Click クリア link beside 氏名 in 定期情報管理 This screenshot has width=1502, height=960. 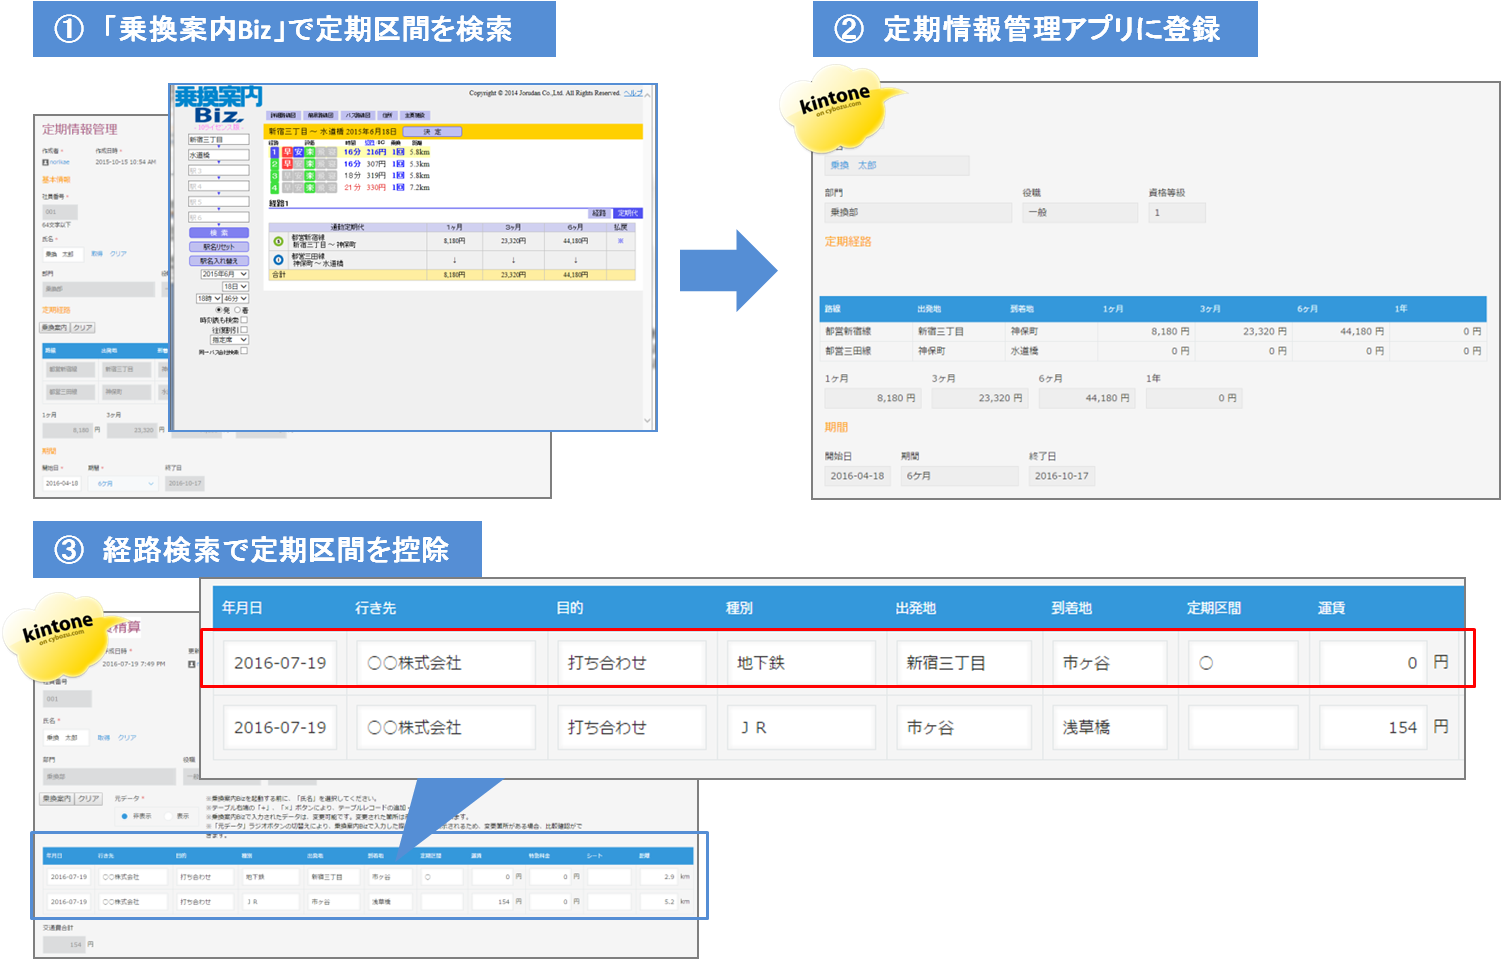coord(118,254)
